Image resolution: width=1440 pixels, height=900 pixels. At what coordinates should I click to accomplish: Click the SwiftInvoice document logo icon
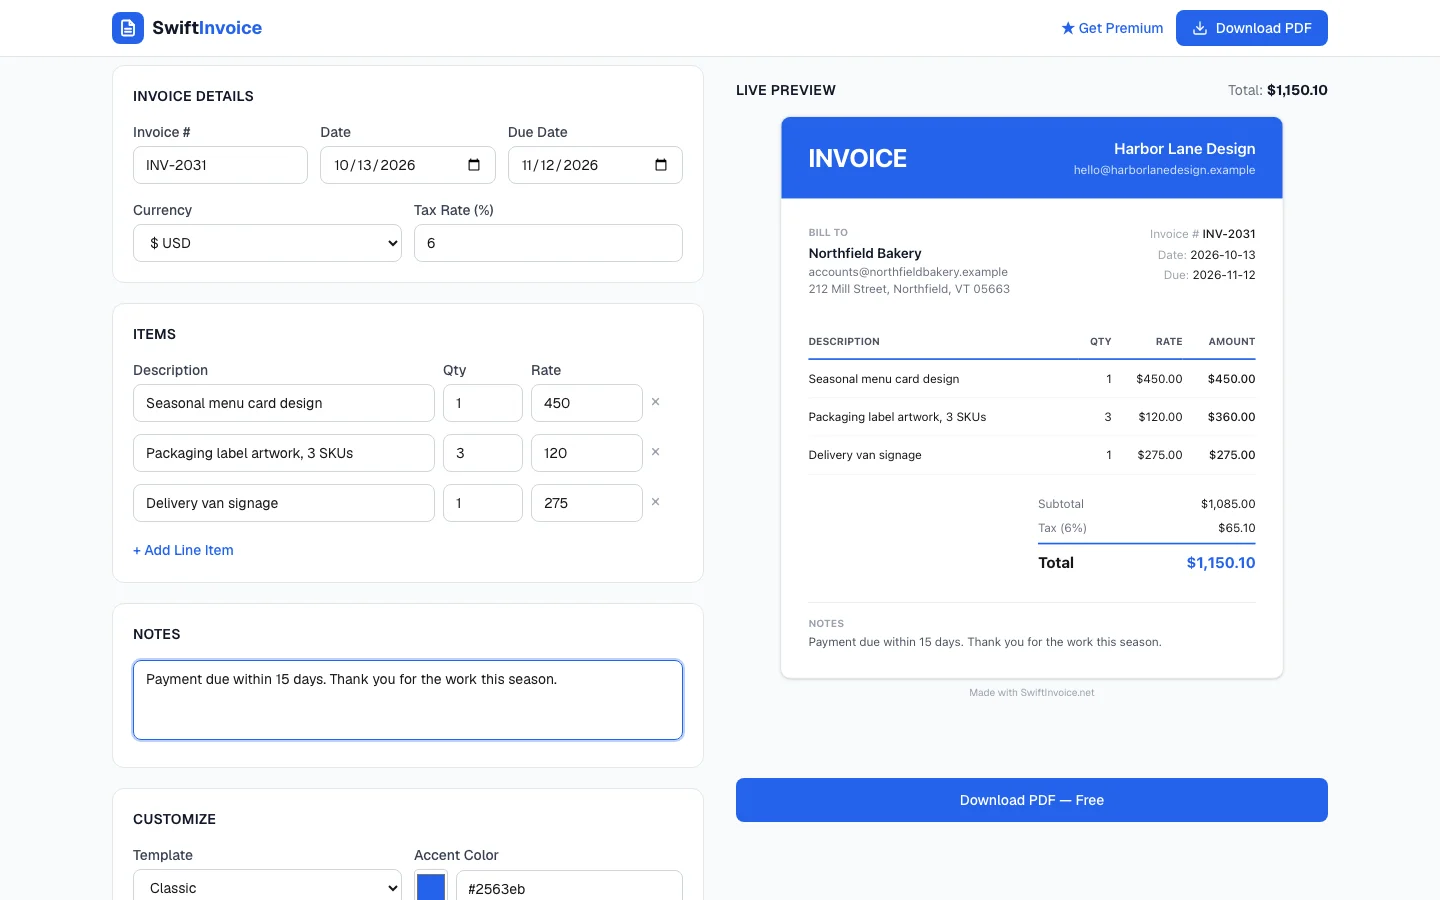(128, 28)
